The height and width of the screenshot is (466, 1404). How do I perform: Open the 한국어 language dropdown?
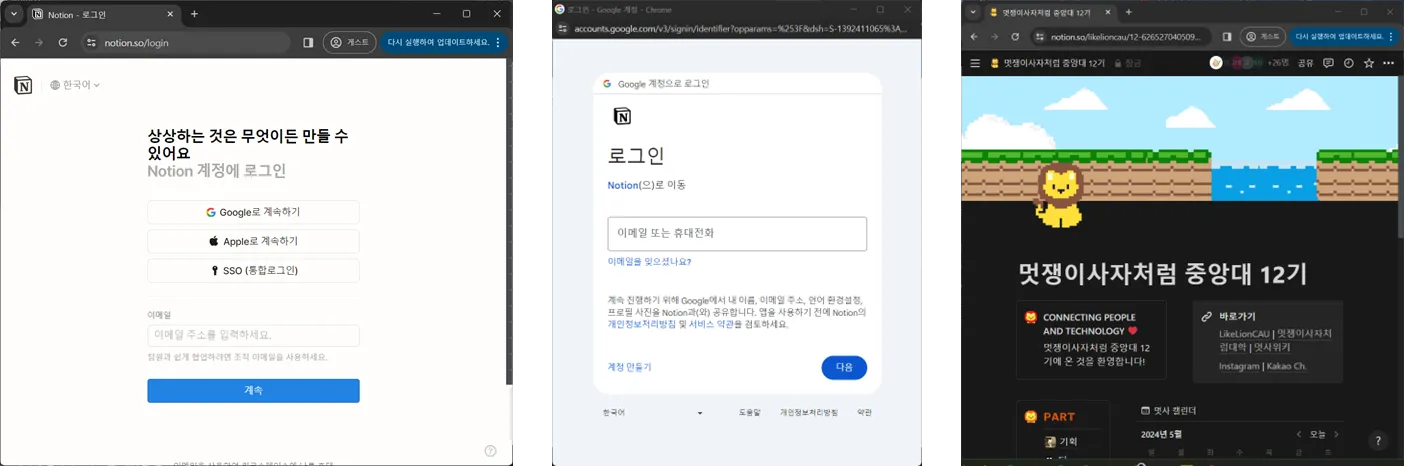coord(75,85)
